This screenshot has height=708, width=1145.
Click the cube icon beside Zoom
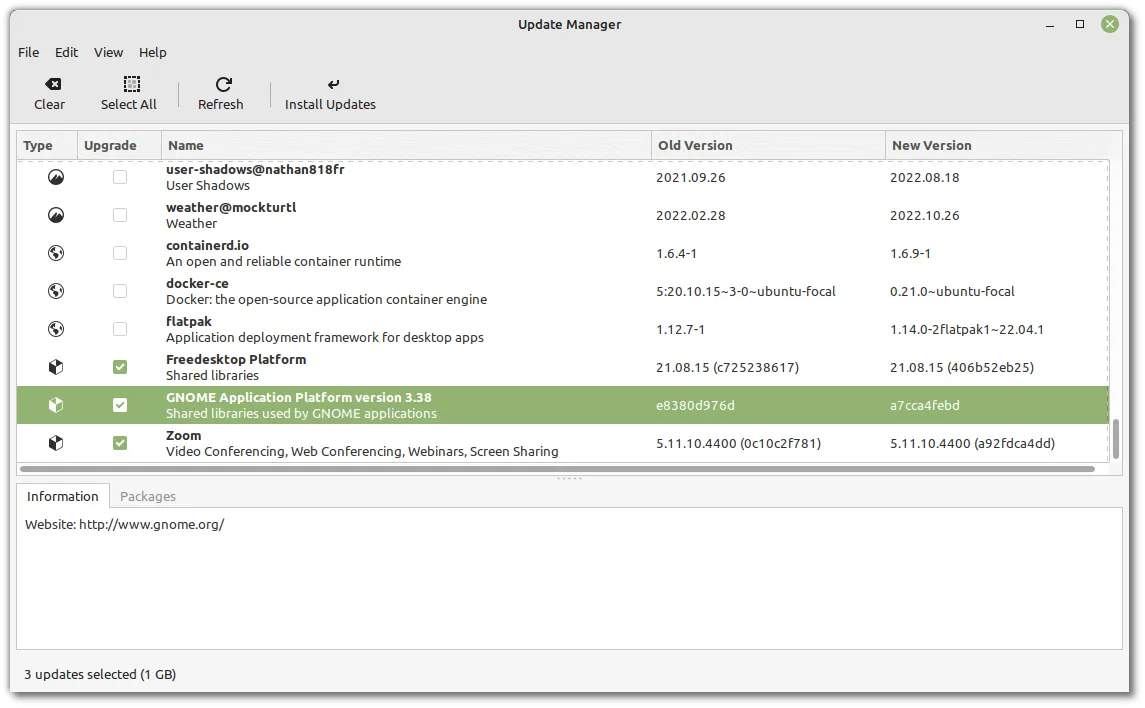point(55,443)
